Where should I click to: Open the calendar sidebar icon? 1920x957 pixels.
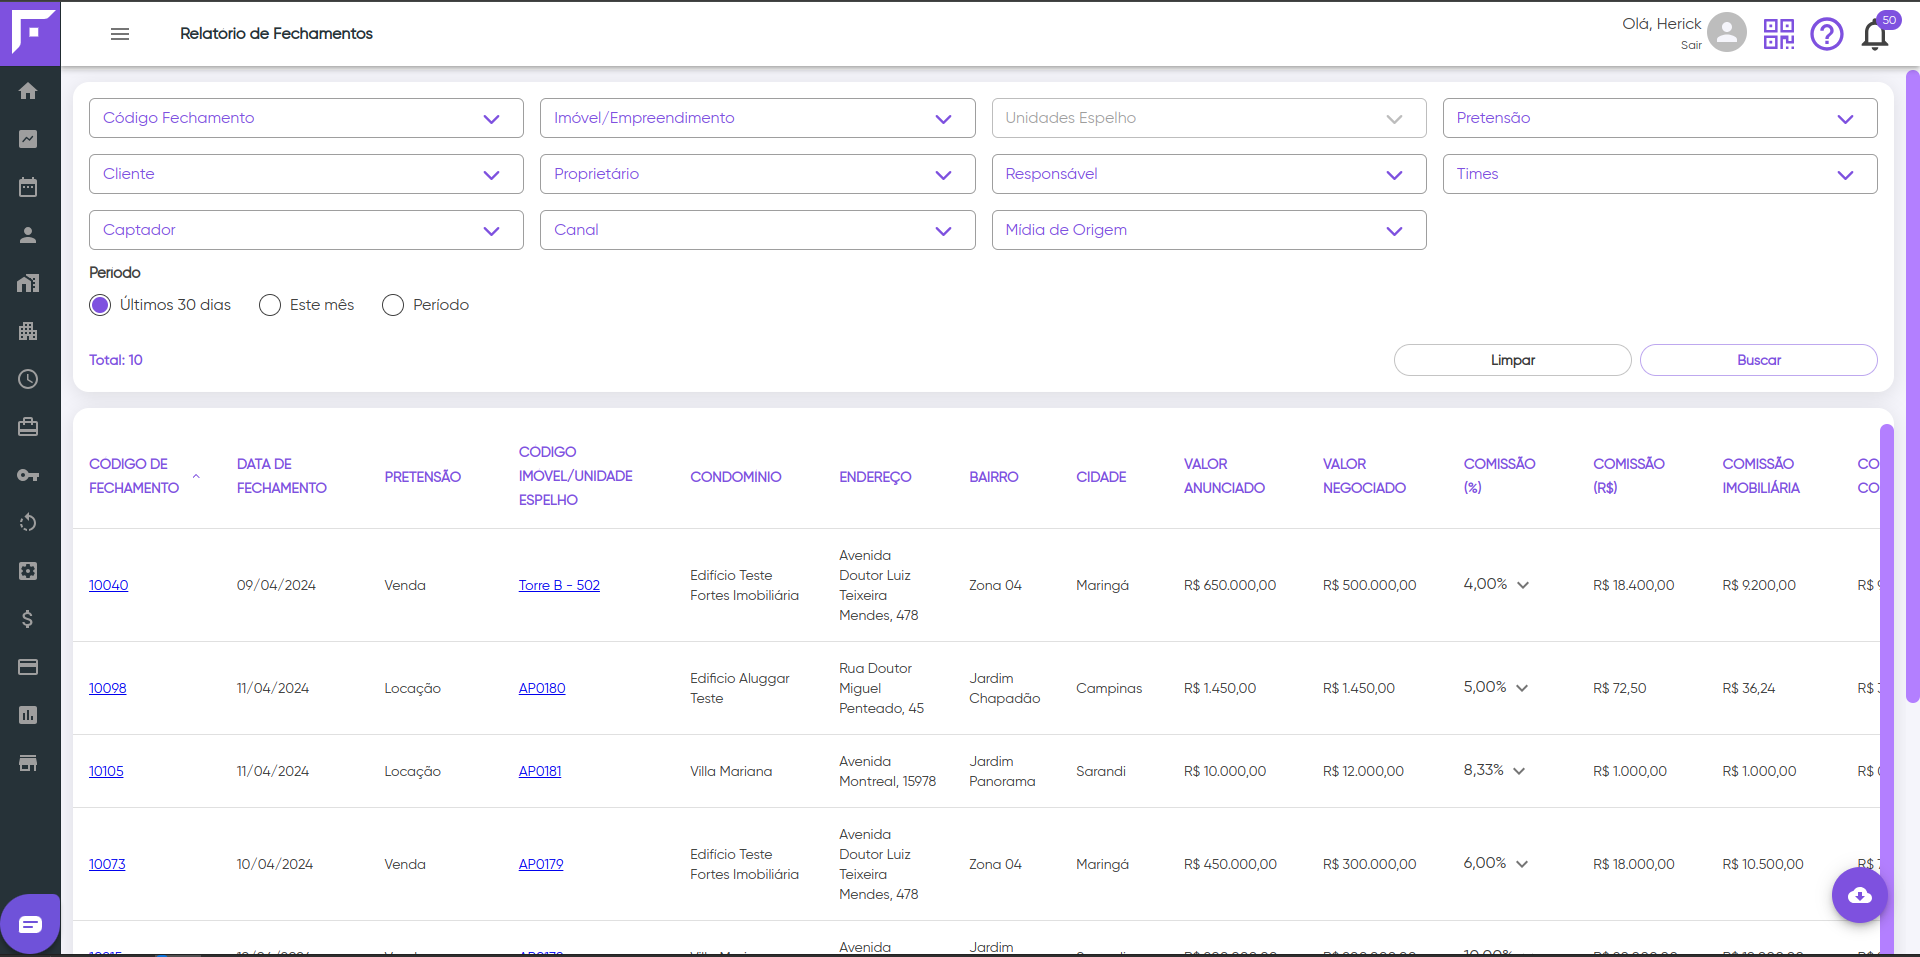[x=28, y=187]
